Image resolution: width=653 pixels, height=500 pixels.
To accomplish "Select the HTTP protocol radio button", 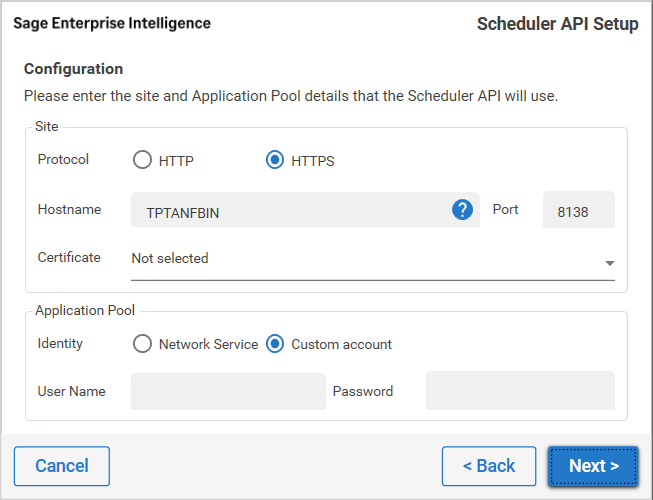I will click(x=143, y=160).
